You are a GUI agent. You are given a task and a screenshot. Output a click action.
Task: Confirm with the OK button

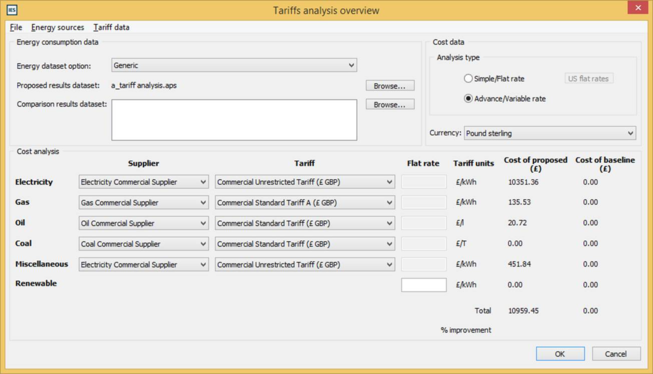tap(560, 354)
